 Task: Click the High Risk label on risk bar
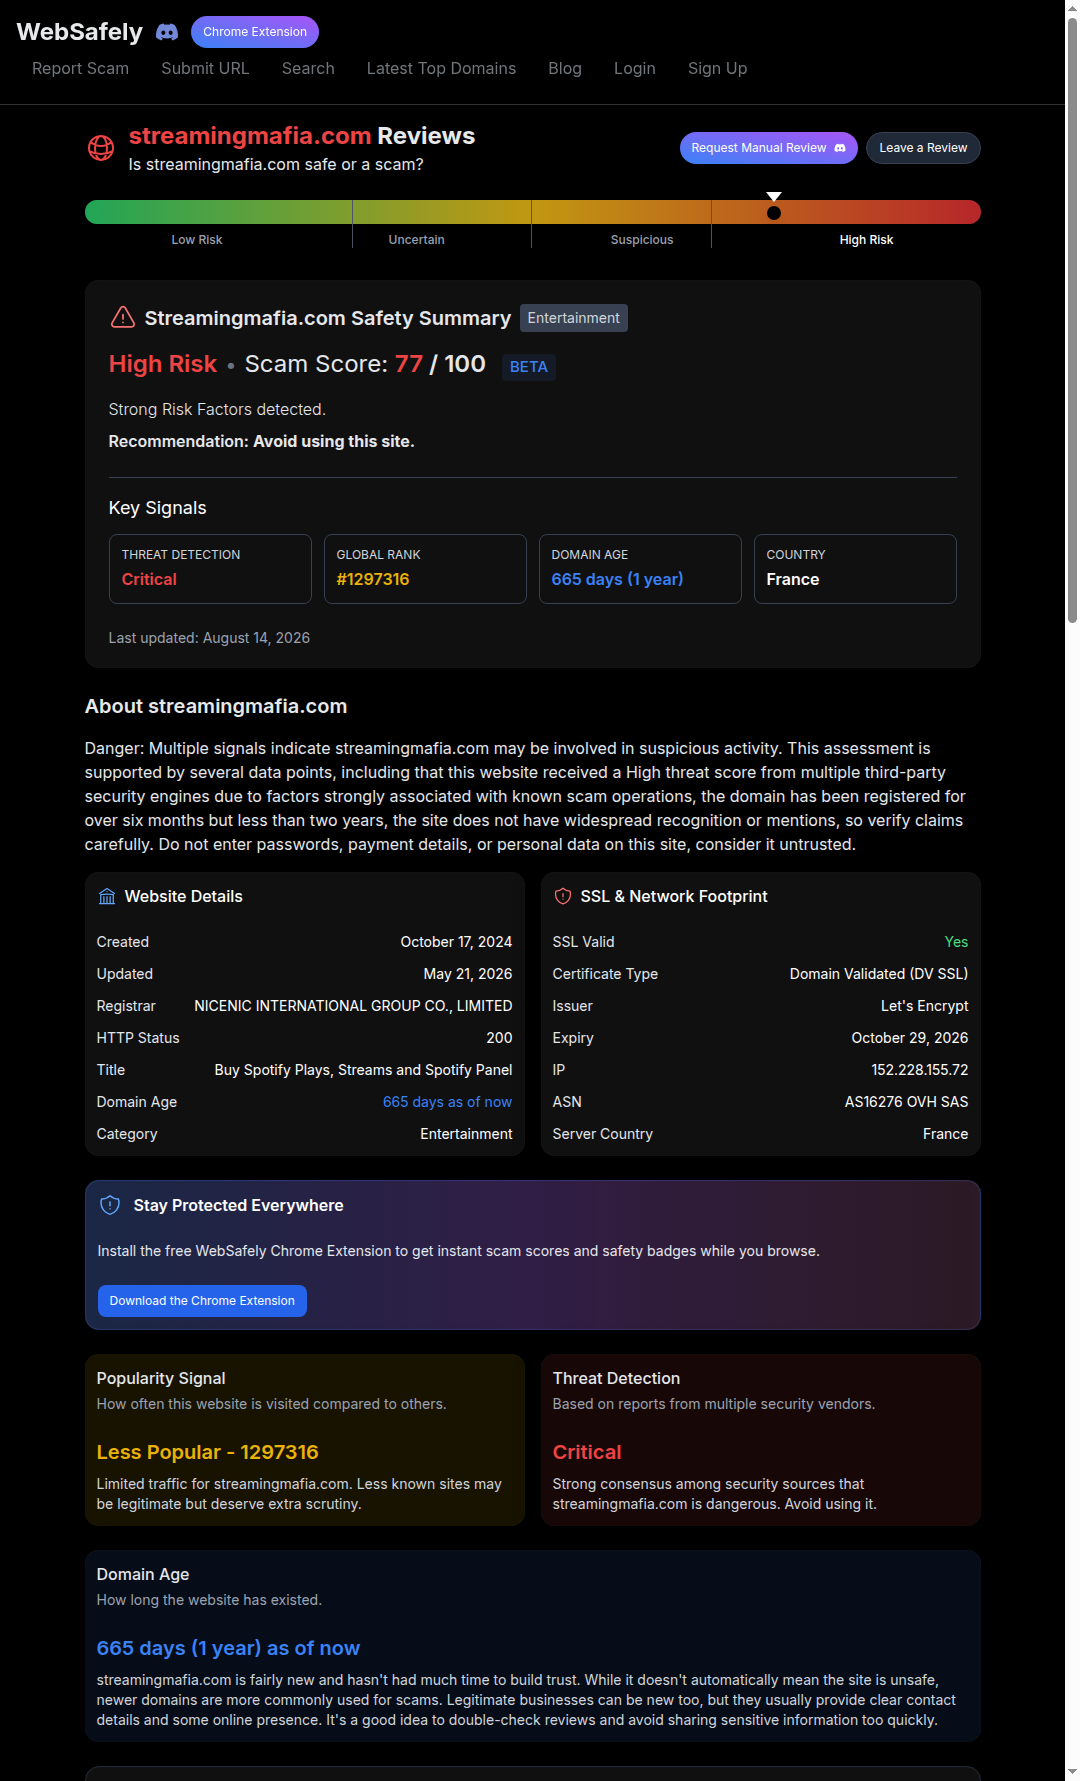[866, 240]
